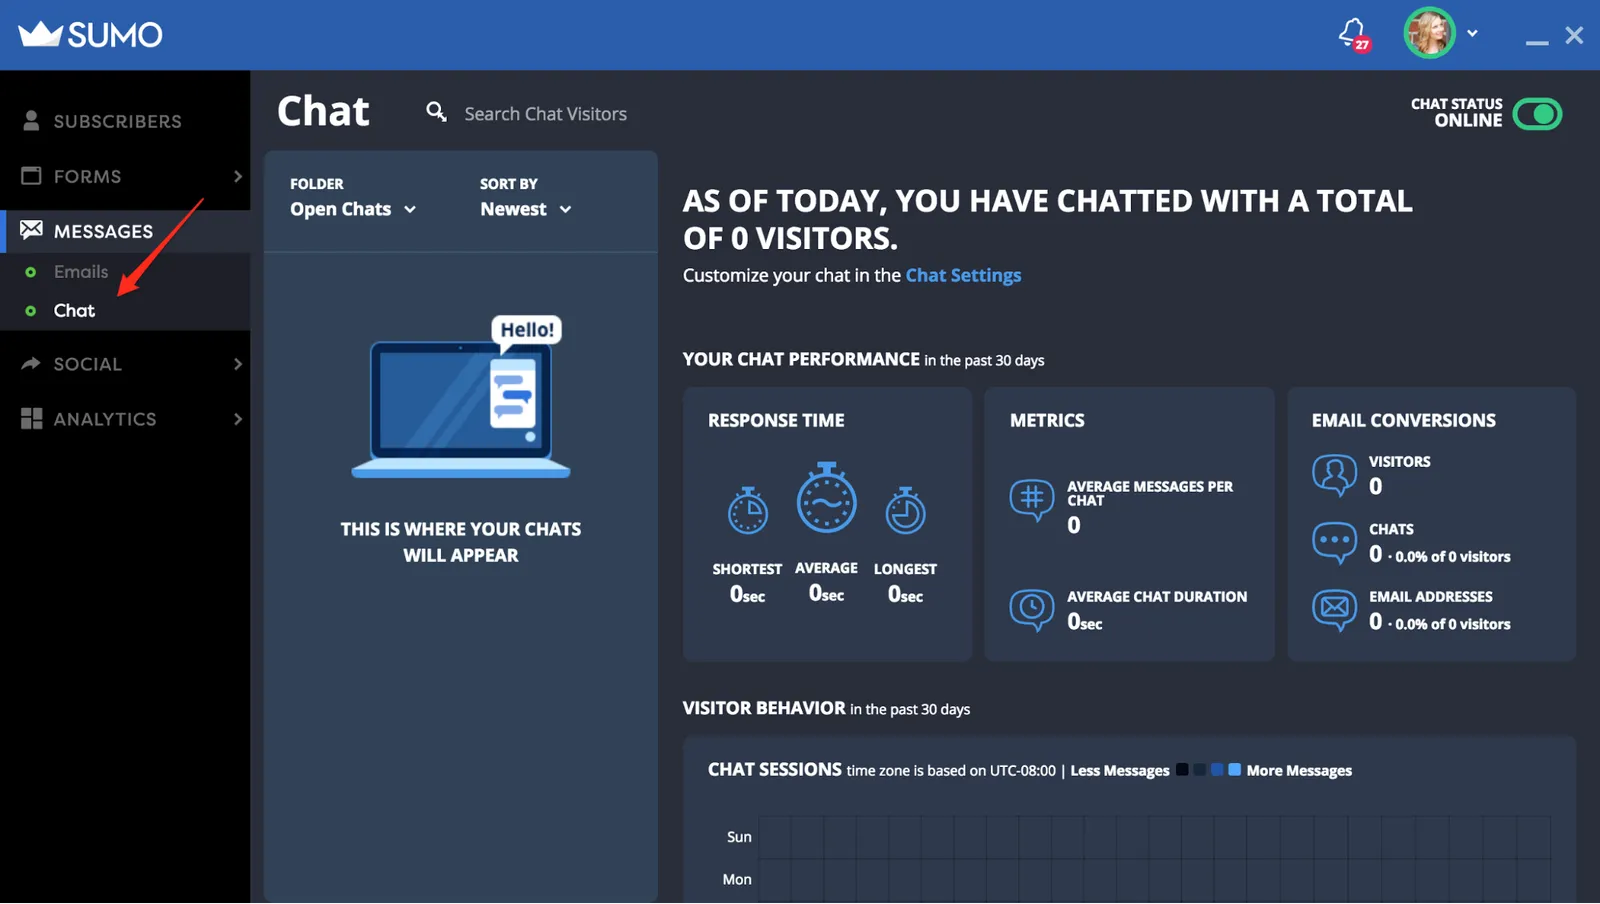Click the Average Chat Duration clock icon
The image size is (1600, 904).
[1031, 609]
